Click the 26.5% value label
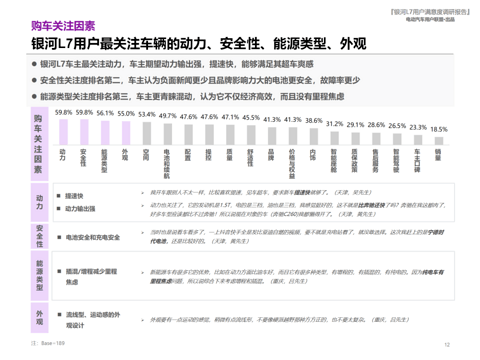This screenshot has width=480, height=360. point(397,126)
